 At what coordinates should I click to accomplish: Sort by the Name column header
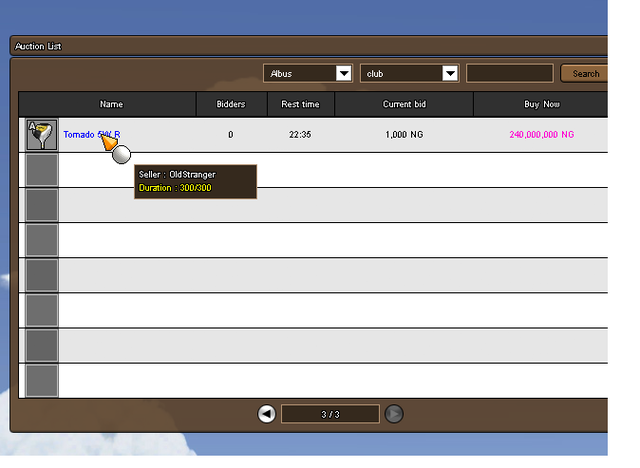tap(111, 104)
